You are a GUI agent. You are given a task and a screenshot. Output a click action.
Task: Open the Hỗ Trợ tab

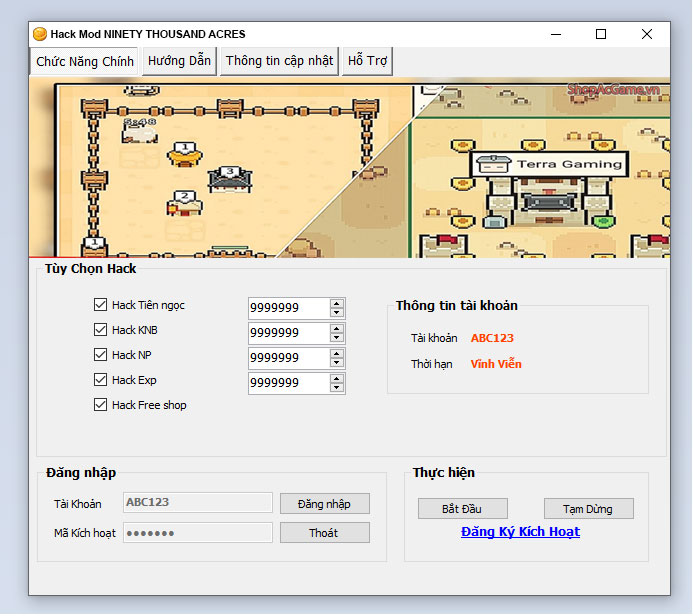[367, 61]
